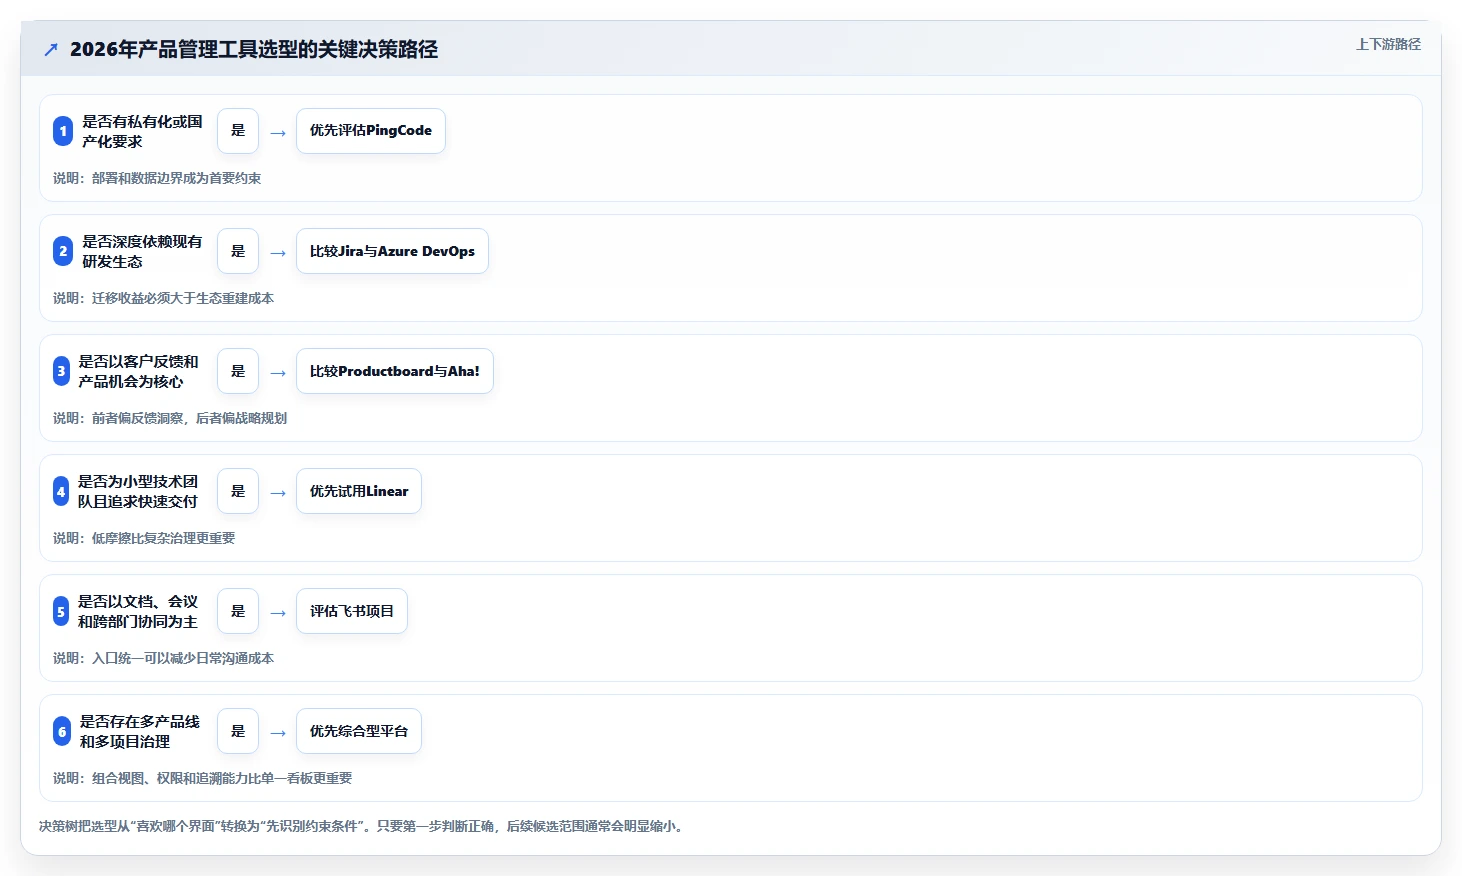Click the footer sentence starting with 决策树把选型从
This screenshot has height=876, width=1462.
tap(363, 826)
